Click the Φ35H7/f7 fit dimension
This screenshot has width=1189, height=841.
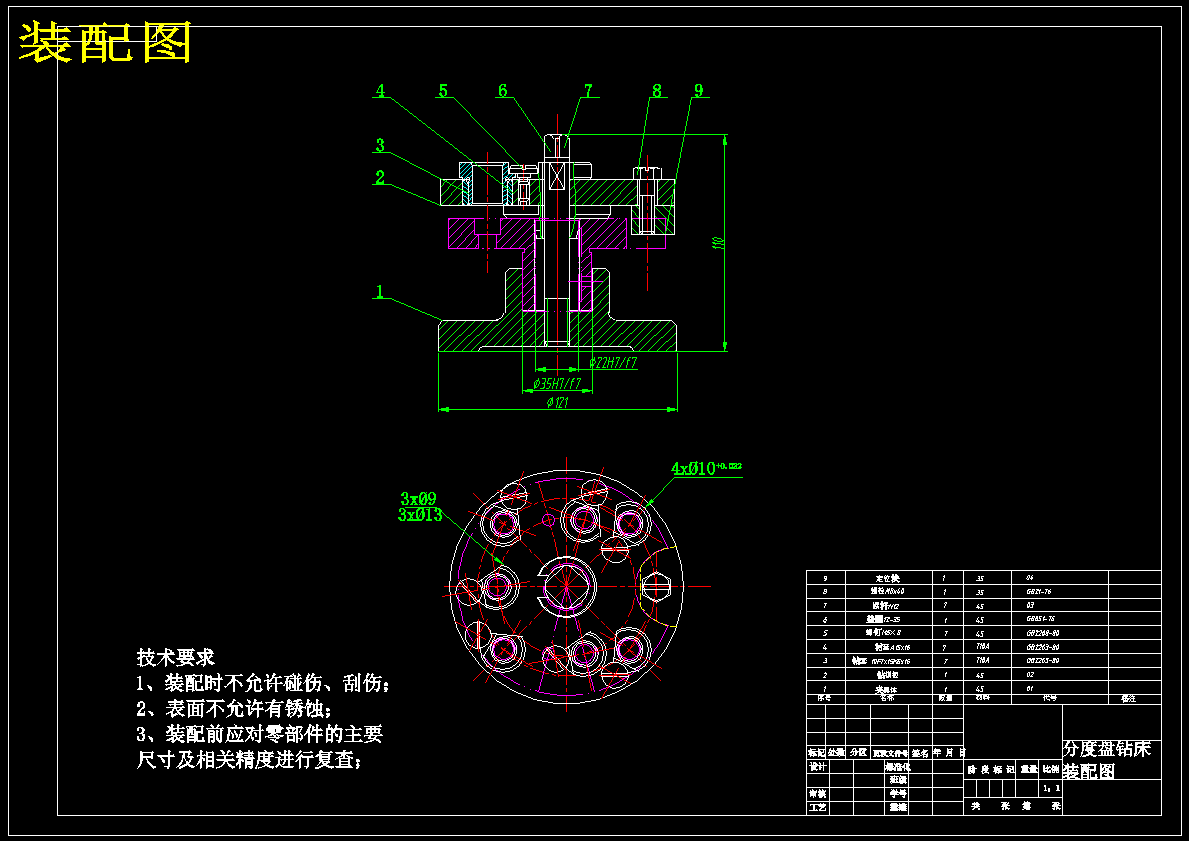tap(557, 384)
